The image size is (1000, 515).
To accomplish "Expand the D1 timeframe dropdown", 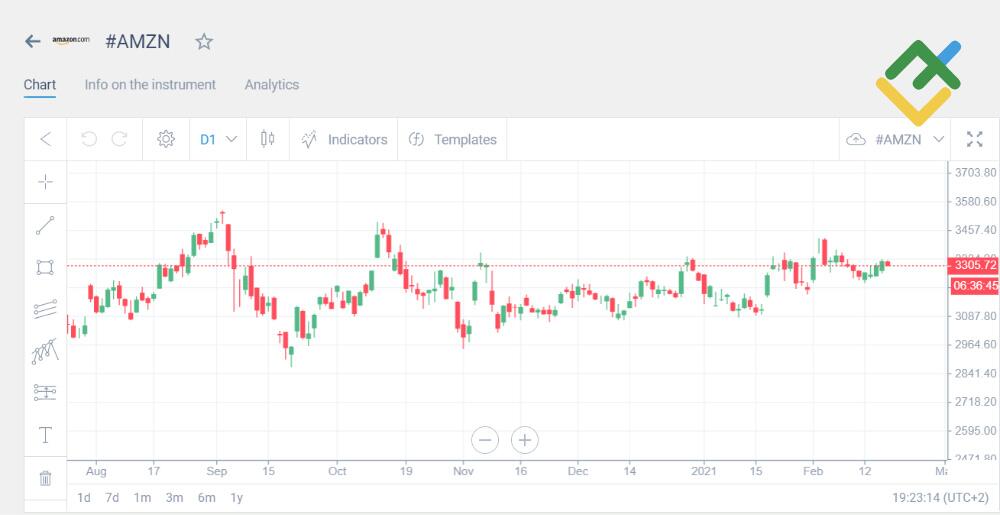I will pyautogui.click(x=218, y=139).
